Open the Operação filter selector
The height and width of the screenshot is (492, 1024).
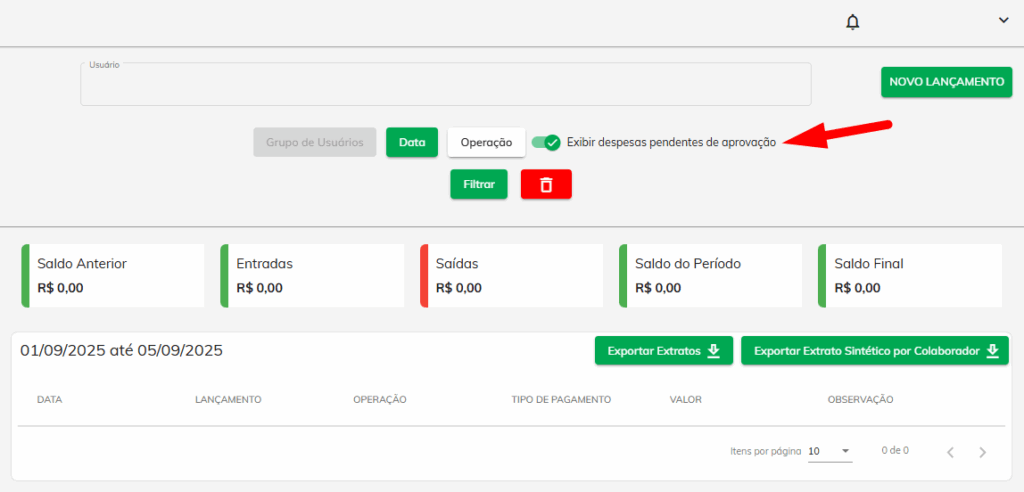(x=486, y=142)
